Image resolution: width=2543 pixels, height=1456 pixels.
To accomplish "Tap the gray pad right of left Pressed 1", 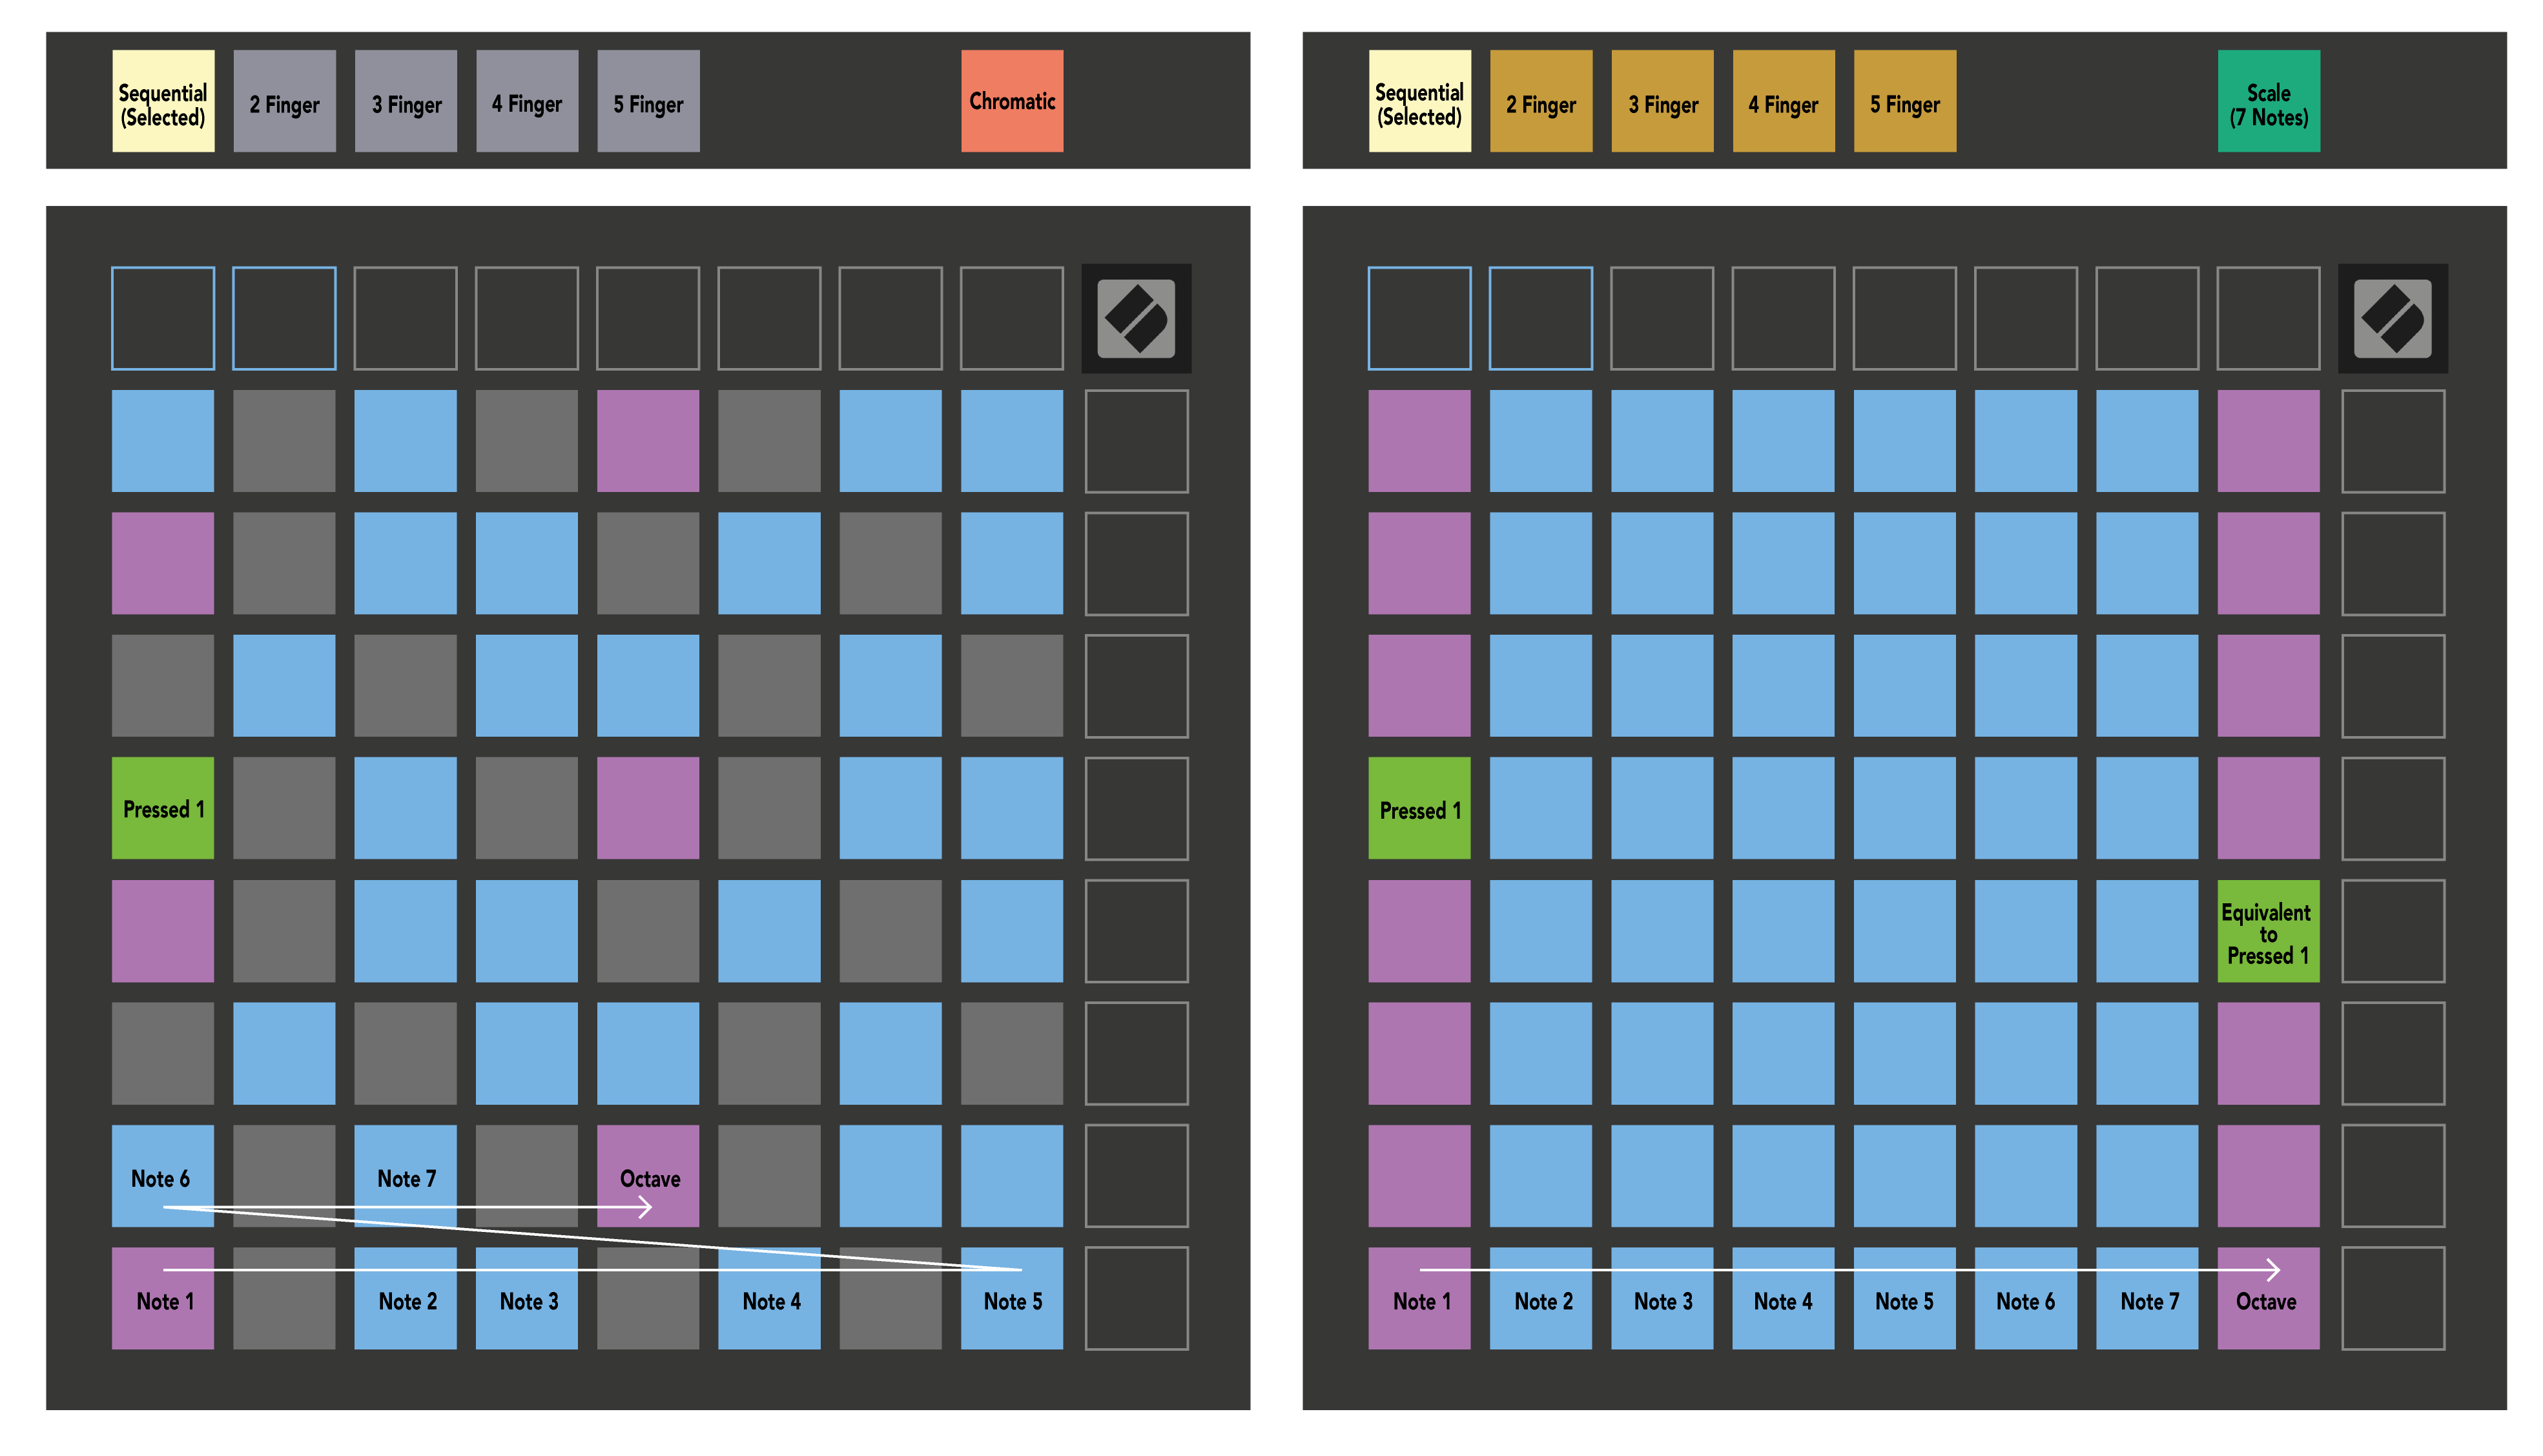I will [x=285, y=808].
